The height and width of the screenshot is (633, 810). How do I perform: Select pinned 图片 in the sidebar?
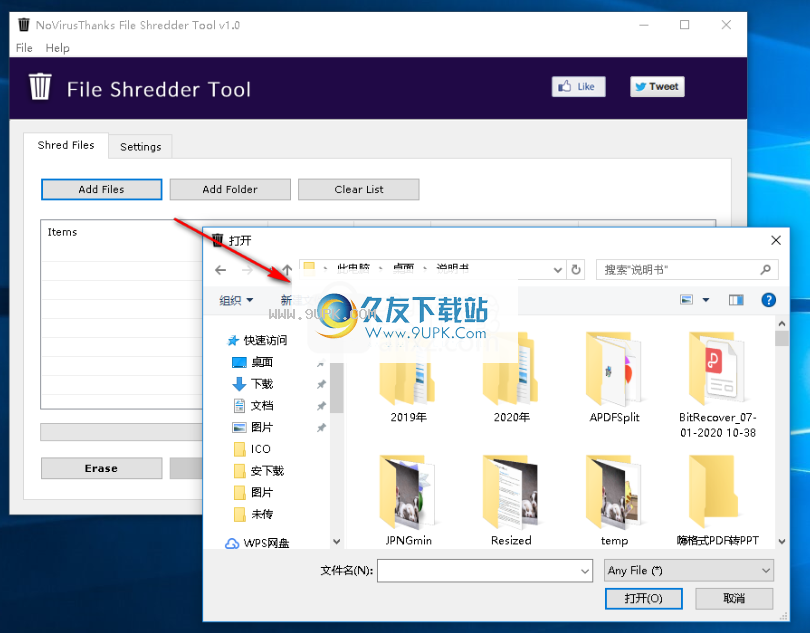pos(262,427)
